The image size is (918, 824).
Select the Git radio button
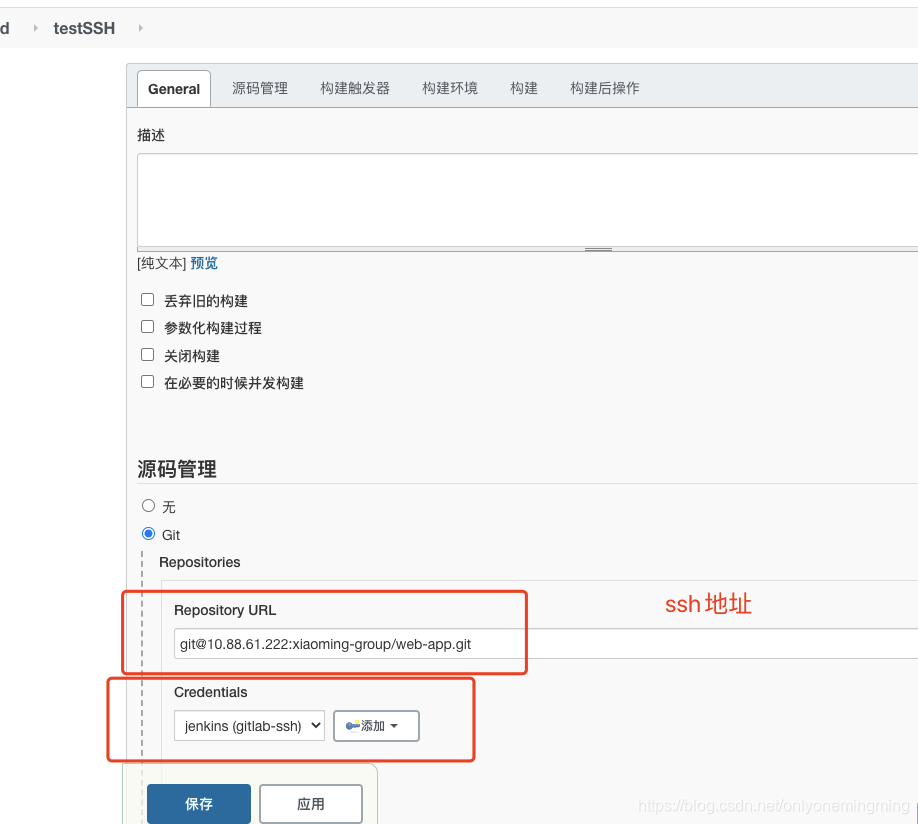pyautogui.click(x=149, y=534)
